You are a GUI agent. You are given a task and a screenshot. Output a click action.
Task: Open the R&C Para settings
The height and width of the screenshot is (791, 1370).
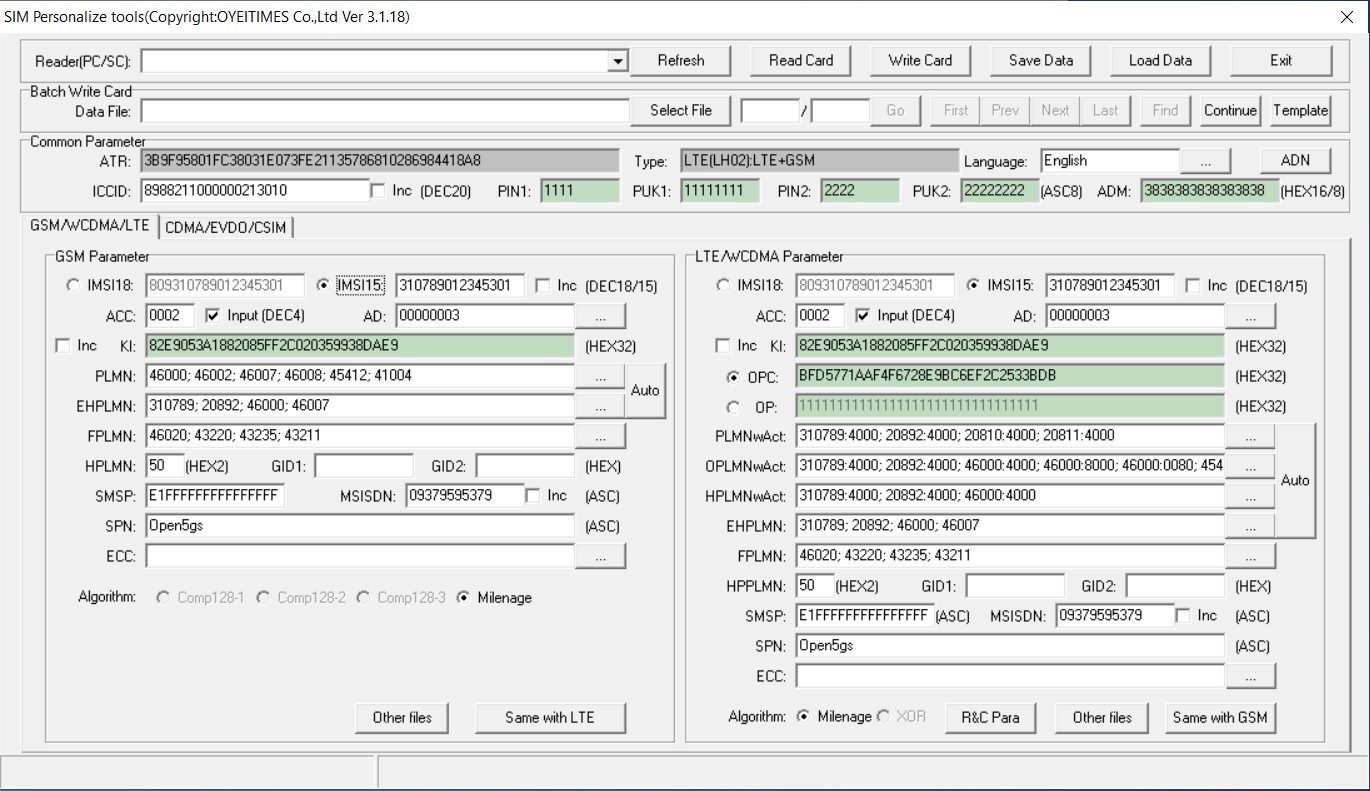point(990,717)
